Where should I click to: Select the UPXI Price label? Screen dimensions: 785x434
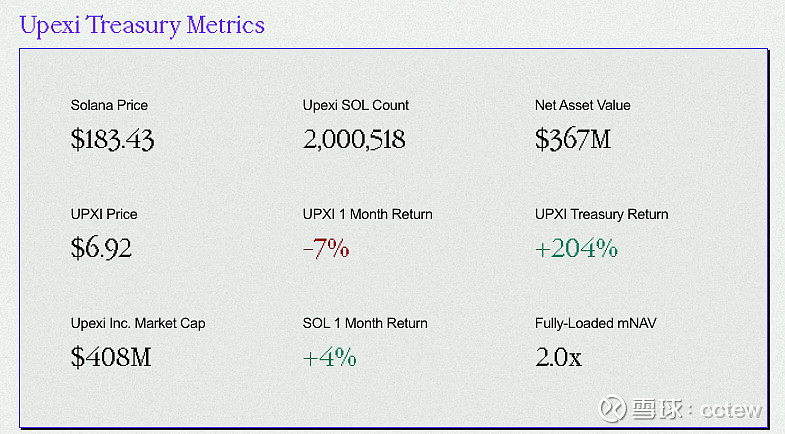(104, 214)
